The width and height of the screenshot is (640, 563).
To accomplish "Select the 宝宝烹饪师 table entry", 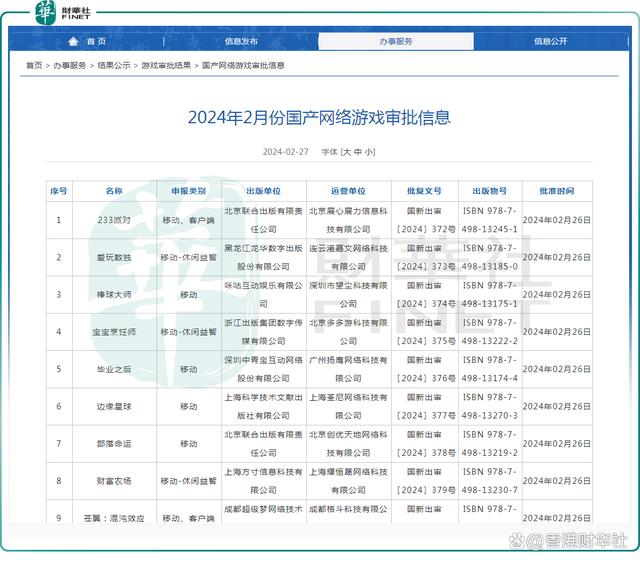I will (x=114, y=331).
